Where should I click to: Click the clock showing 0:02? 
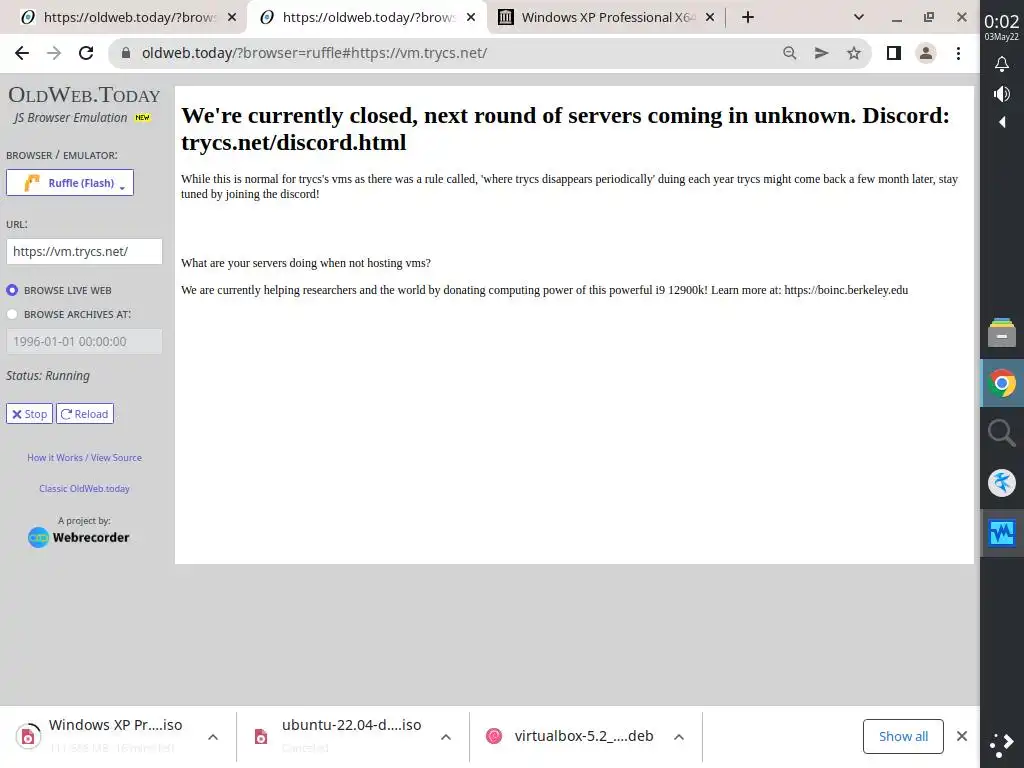click(1002, 22)
